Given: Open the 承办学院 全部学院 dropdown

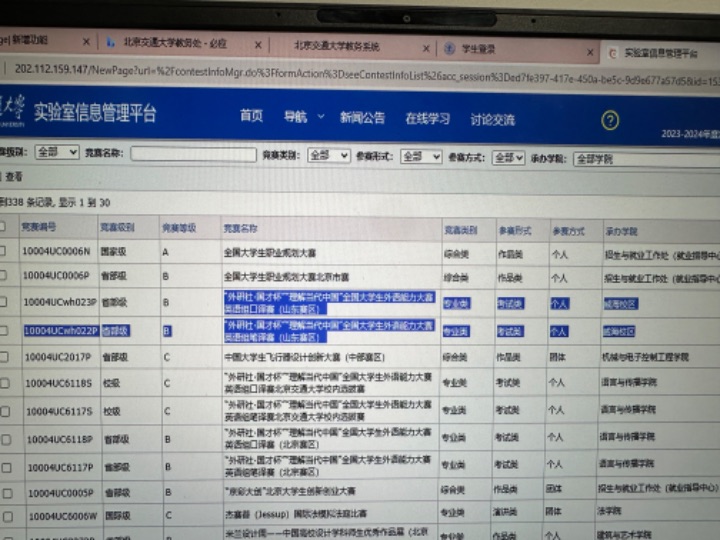Looking at the screenshot, I should (647, 160).
